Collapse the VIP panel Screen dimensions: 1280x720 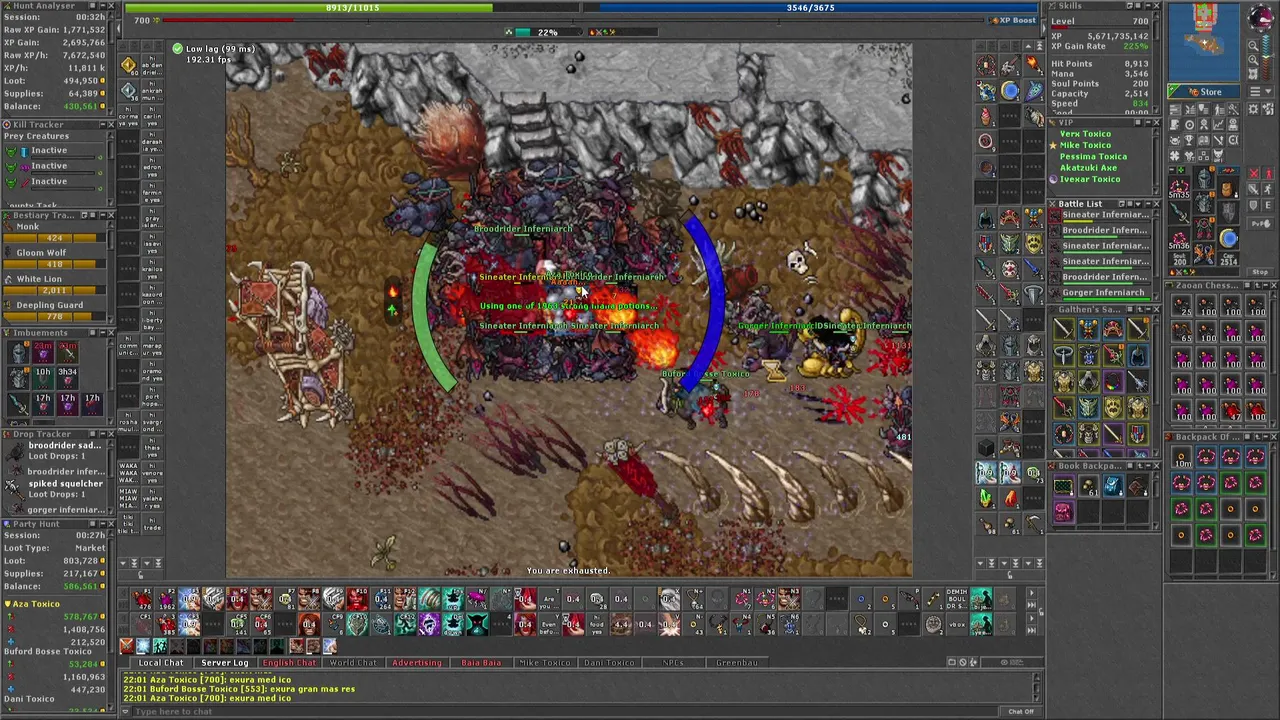click(x=1148, y=122)
